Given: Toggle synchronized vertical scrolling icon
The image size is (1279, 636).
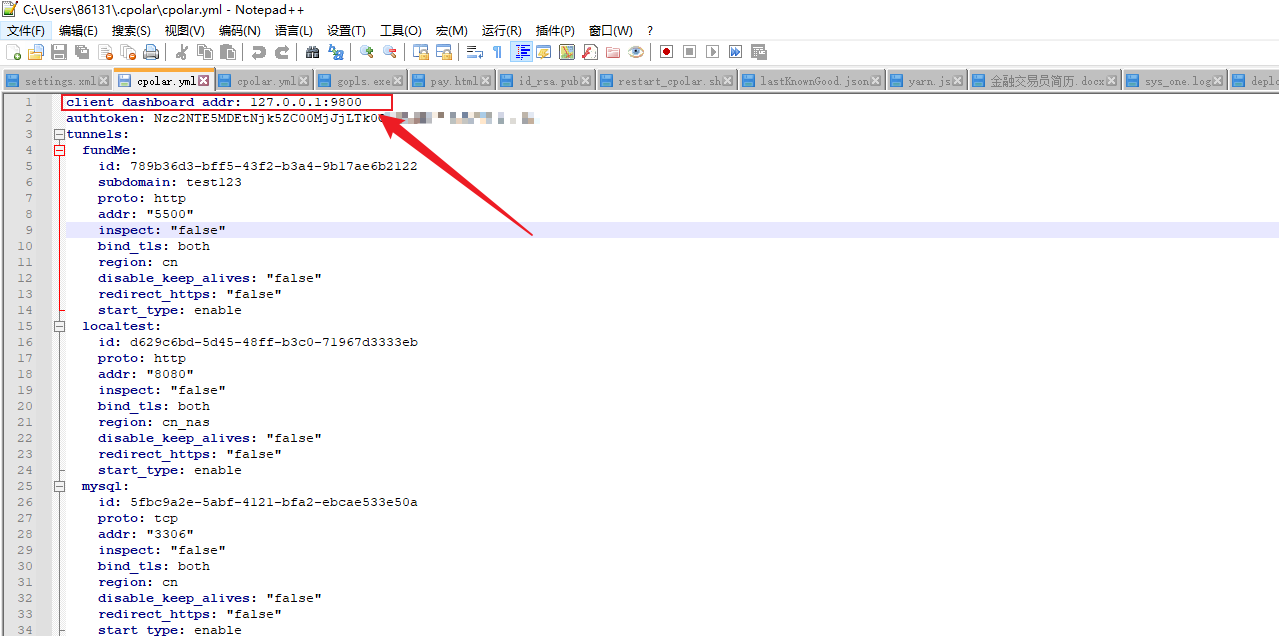Looking at the screenshot, I should point(421,52).
